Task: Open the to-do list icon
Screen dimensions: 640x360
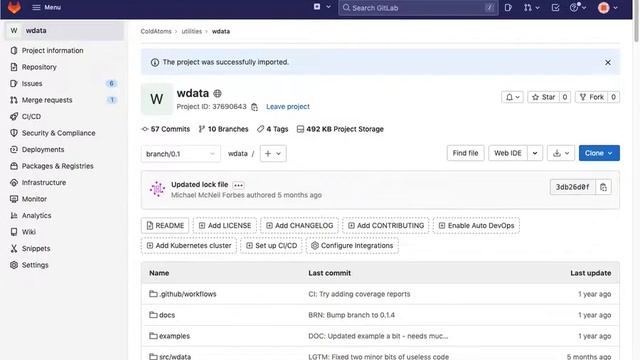Action: (555, 7)
